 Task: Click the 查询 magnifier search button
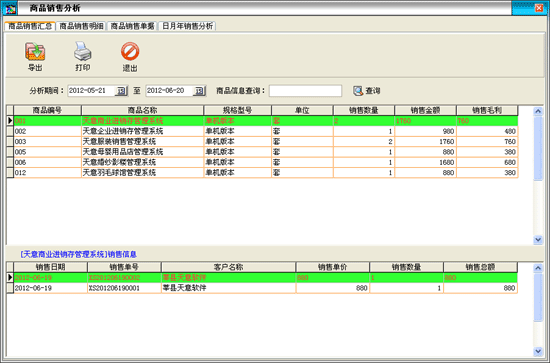click(x=367, y=91)
